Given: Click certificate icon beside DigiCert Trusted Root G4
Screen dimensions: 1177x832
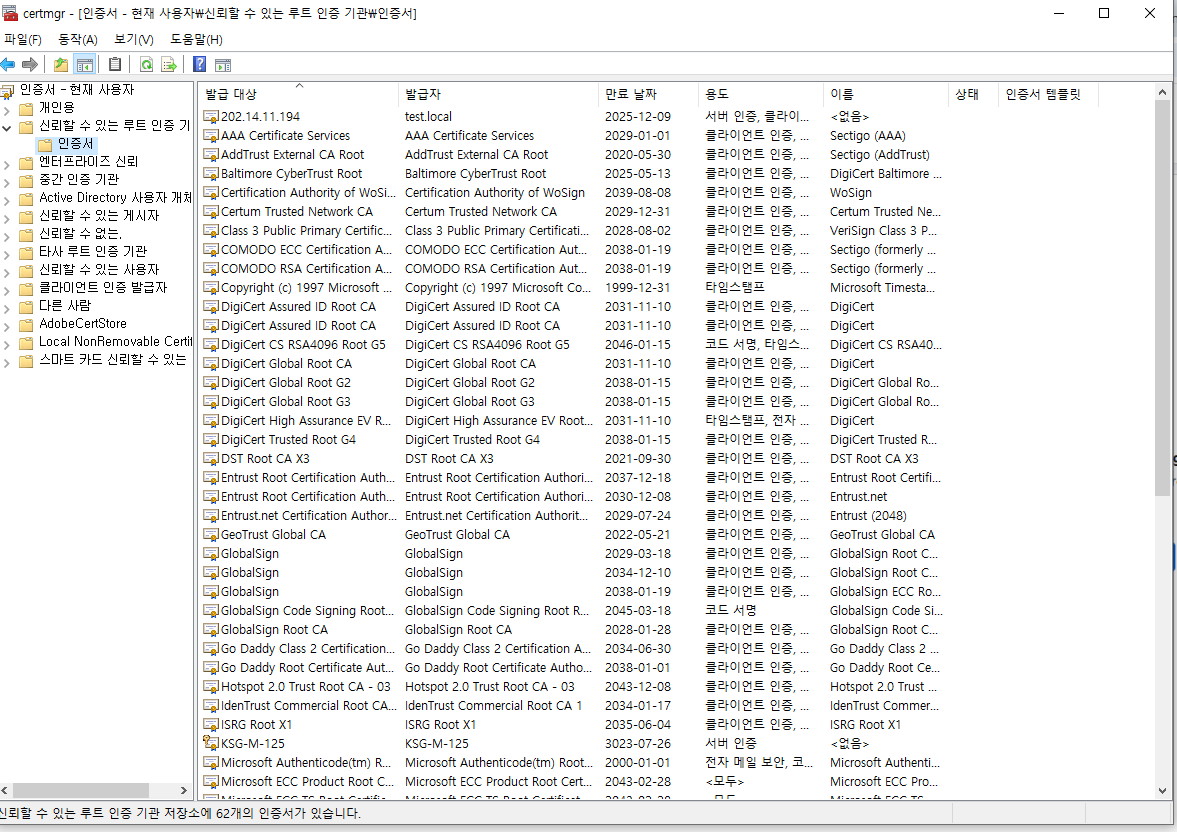Looking at the screenshot, I should coord(211,439).
